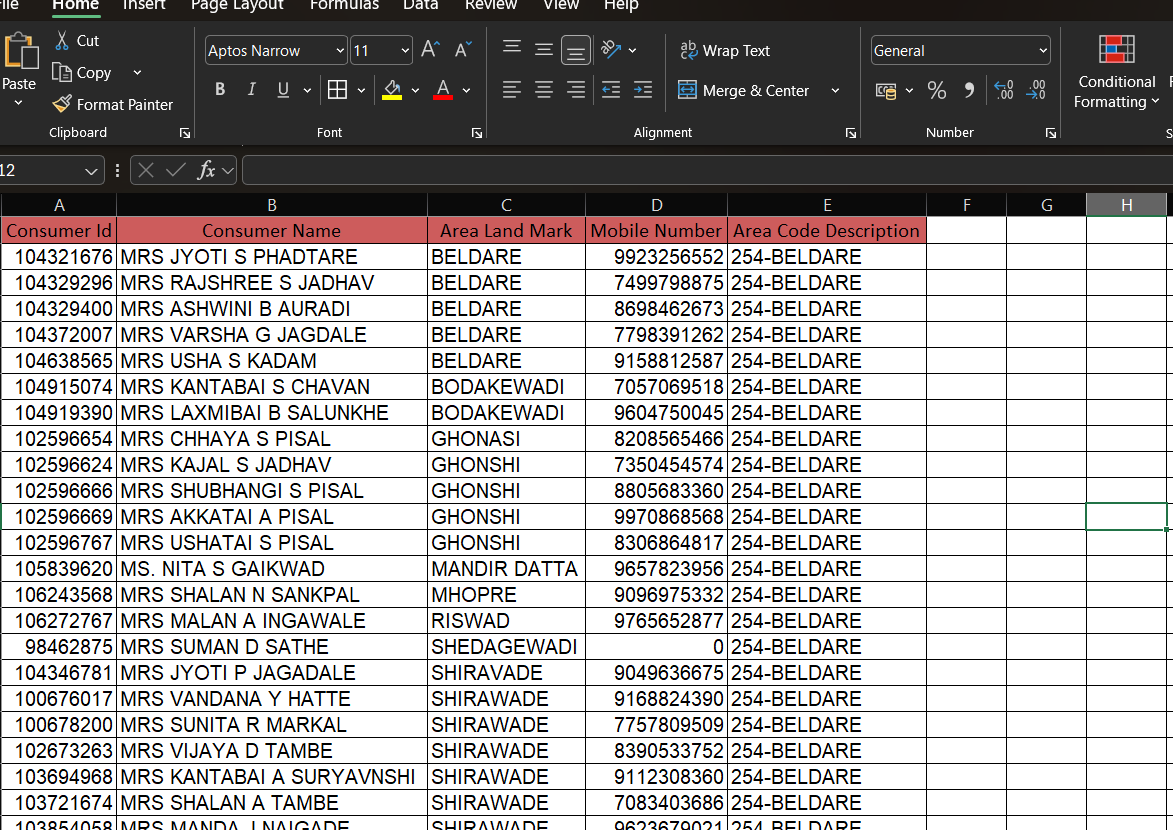Expand the Merge & Center dropdown arrow
The width and height of the screenshot is (1173, 830).
click(835, 91)
